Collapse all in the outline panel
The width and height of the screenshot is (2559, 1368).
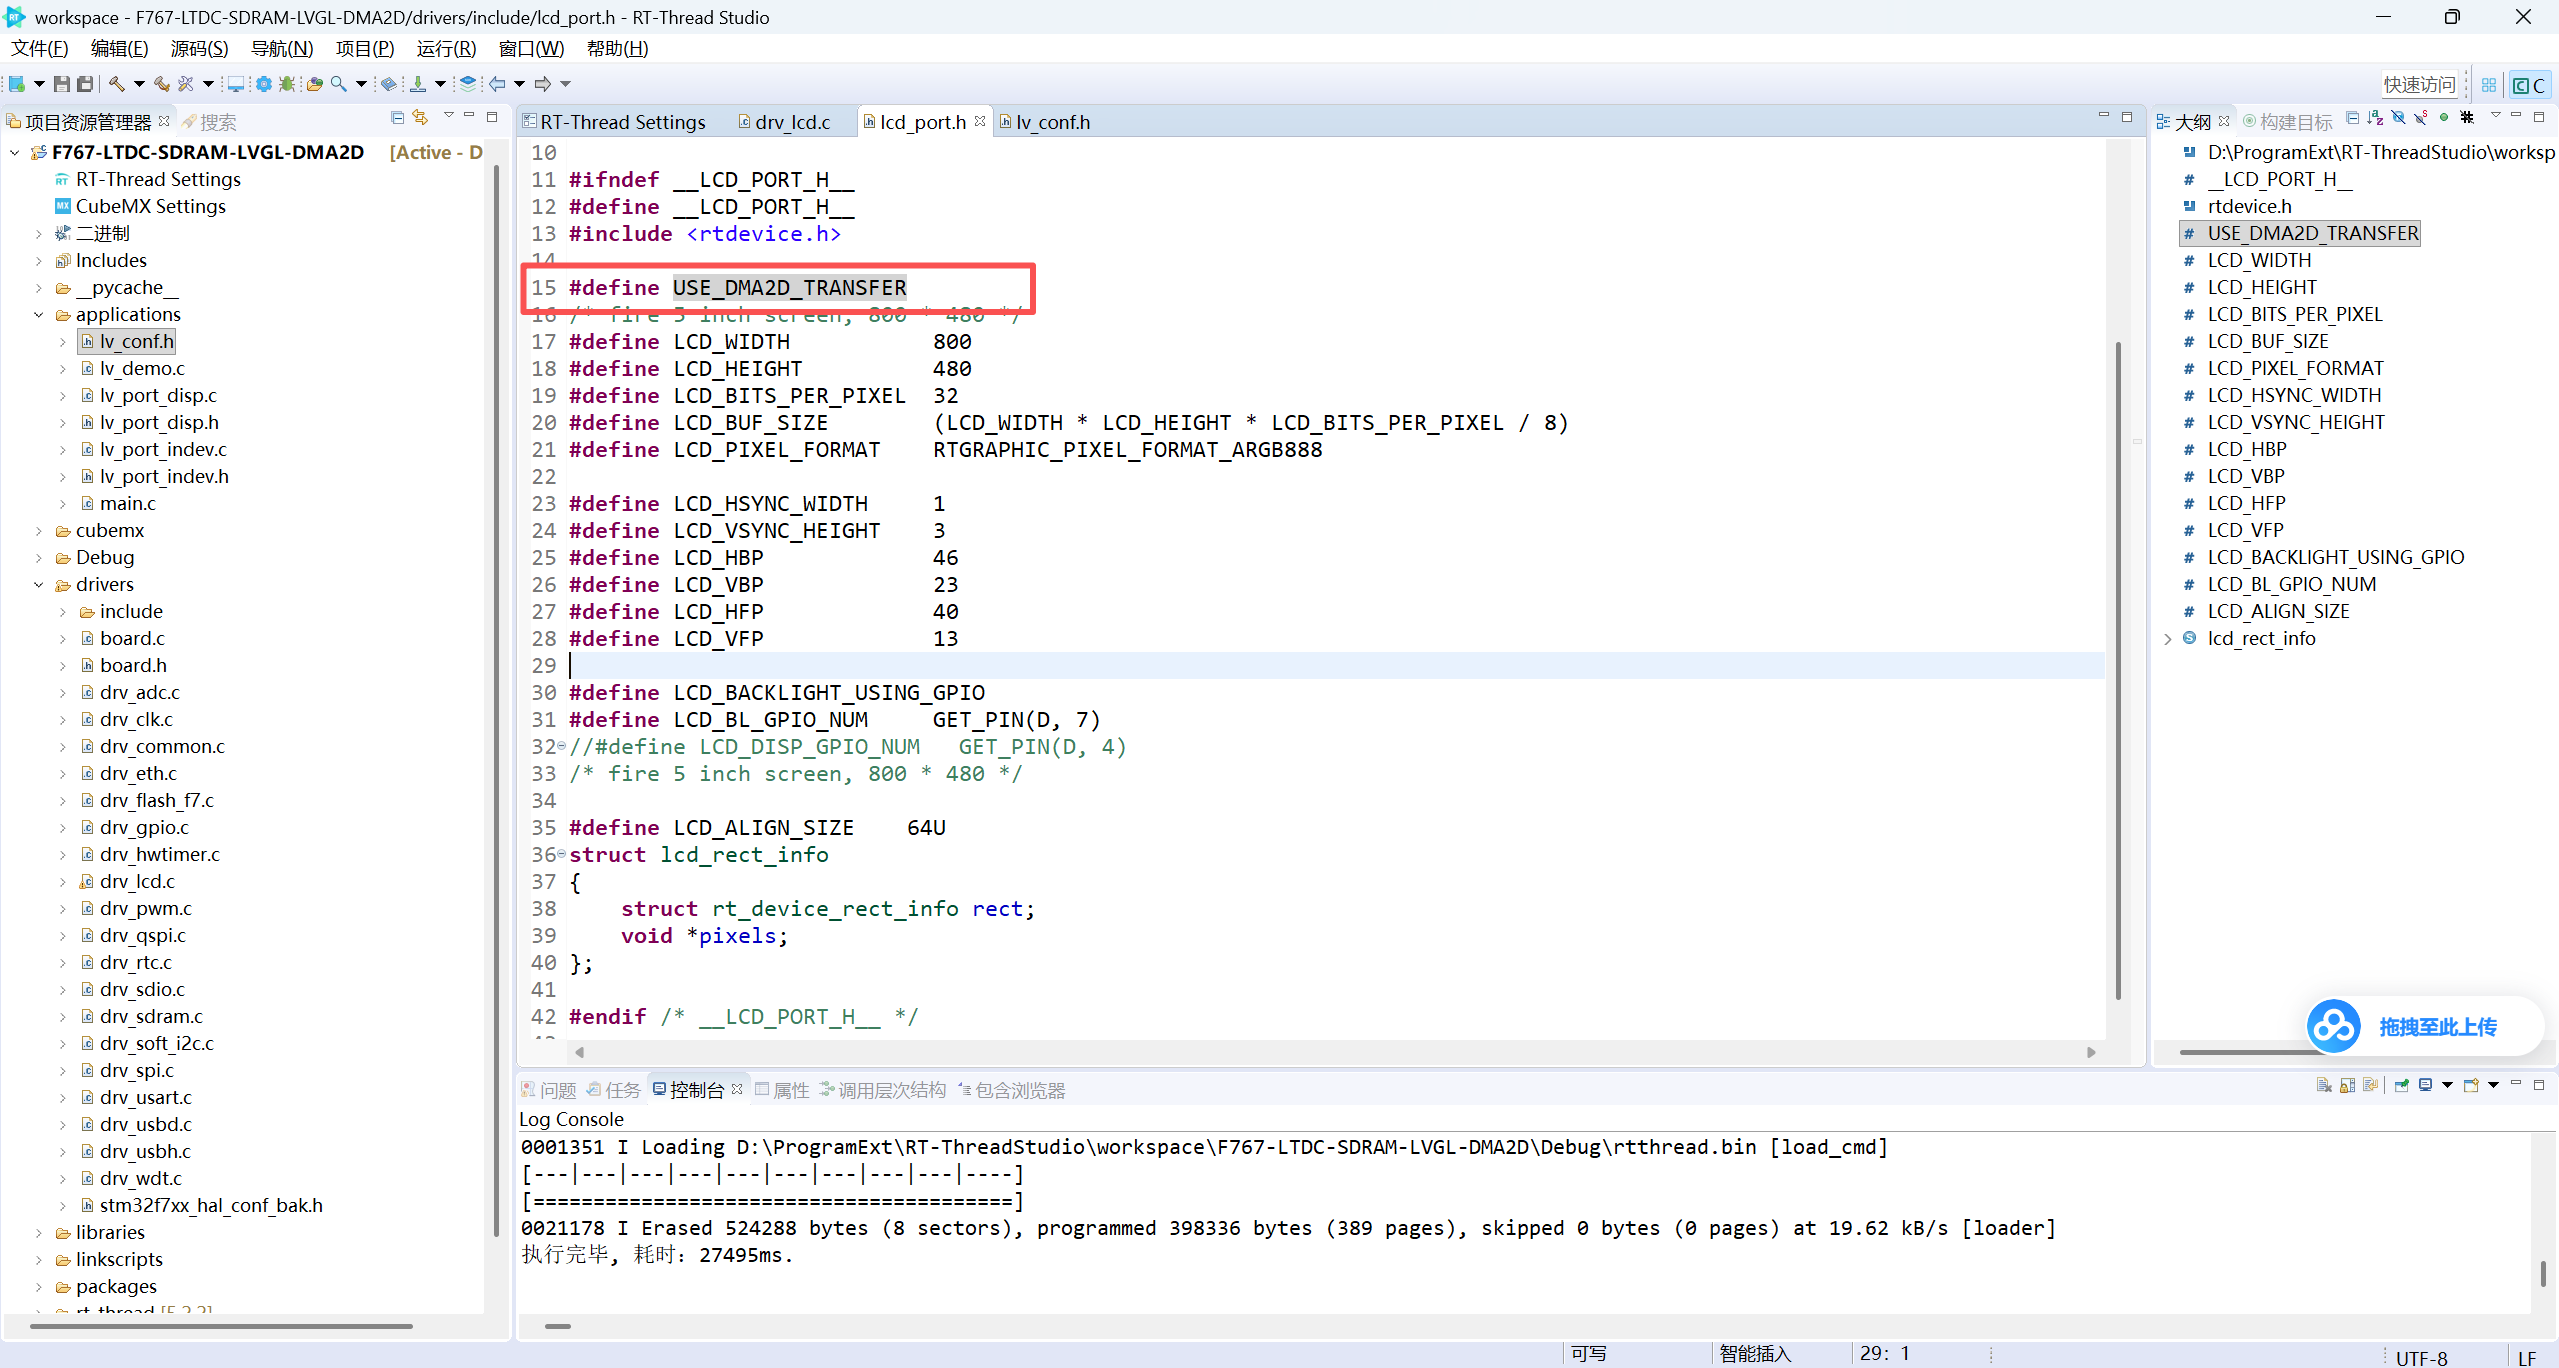2352,118
